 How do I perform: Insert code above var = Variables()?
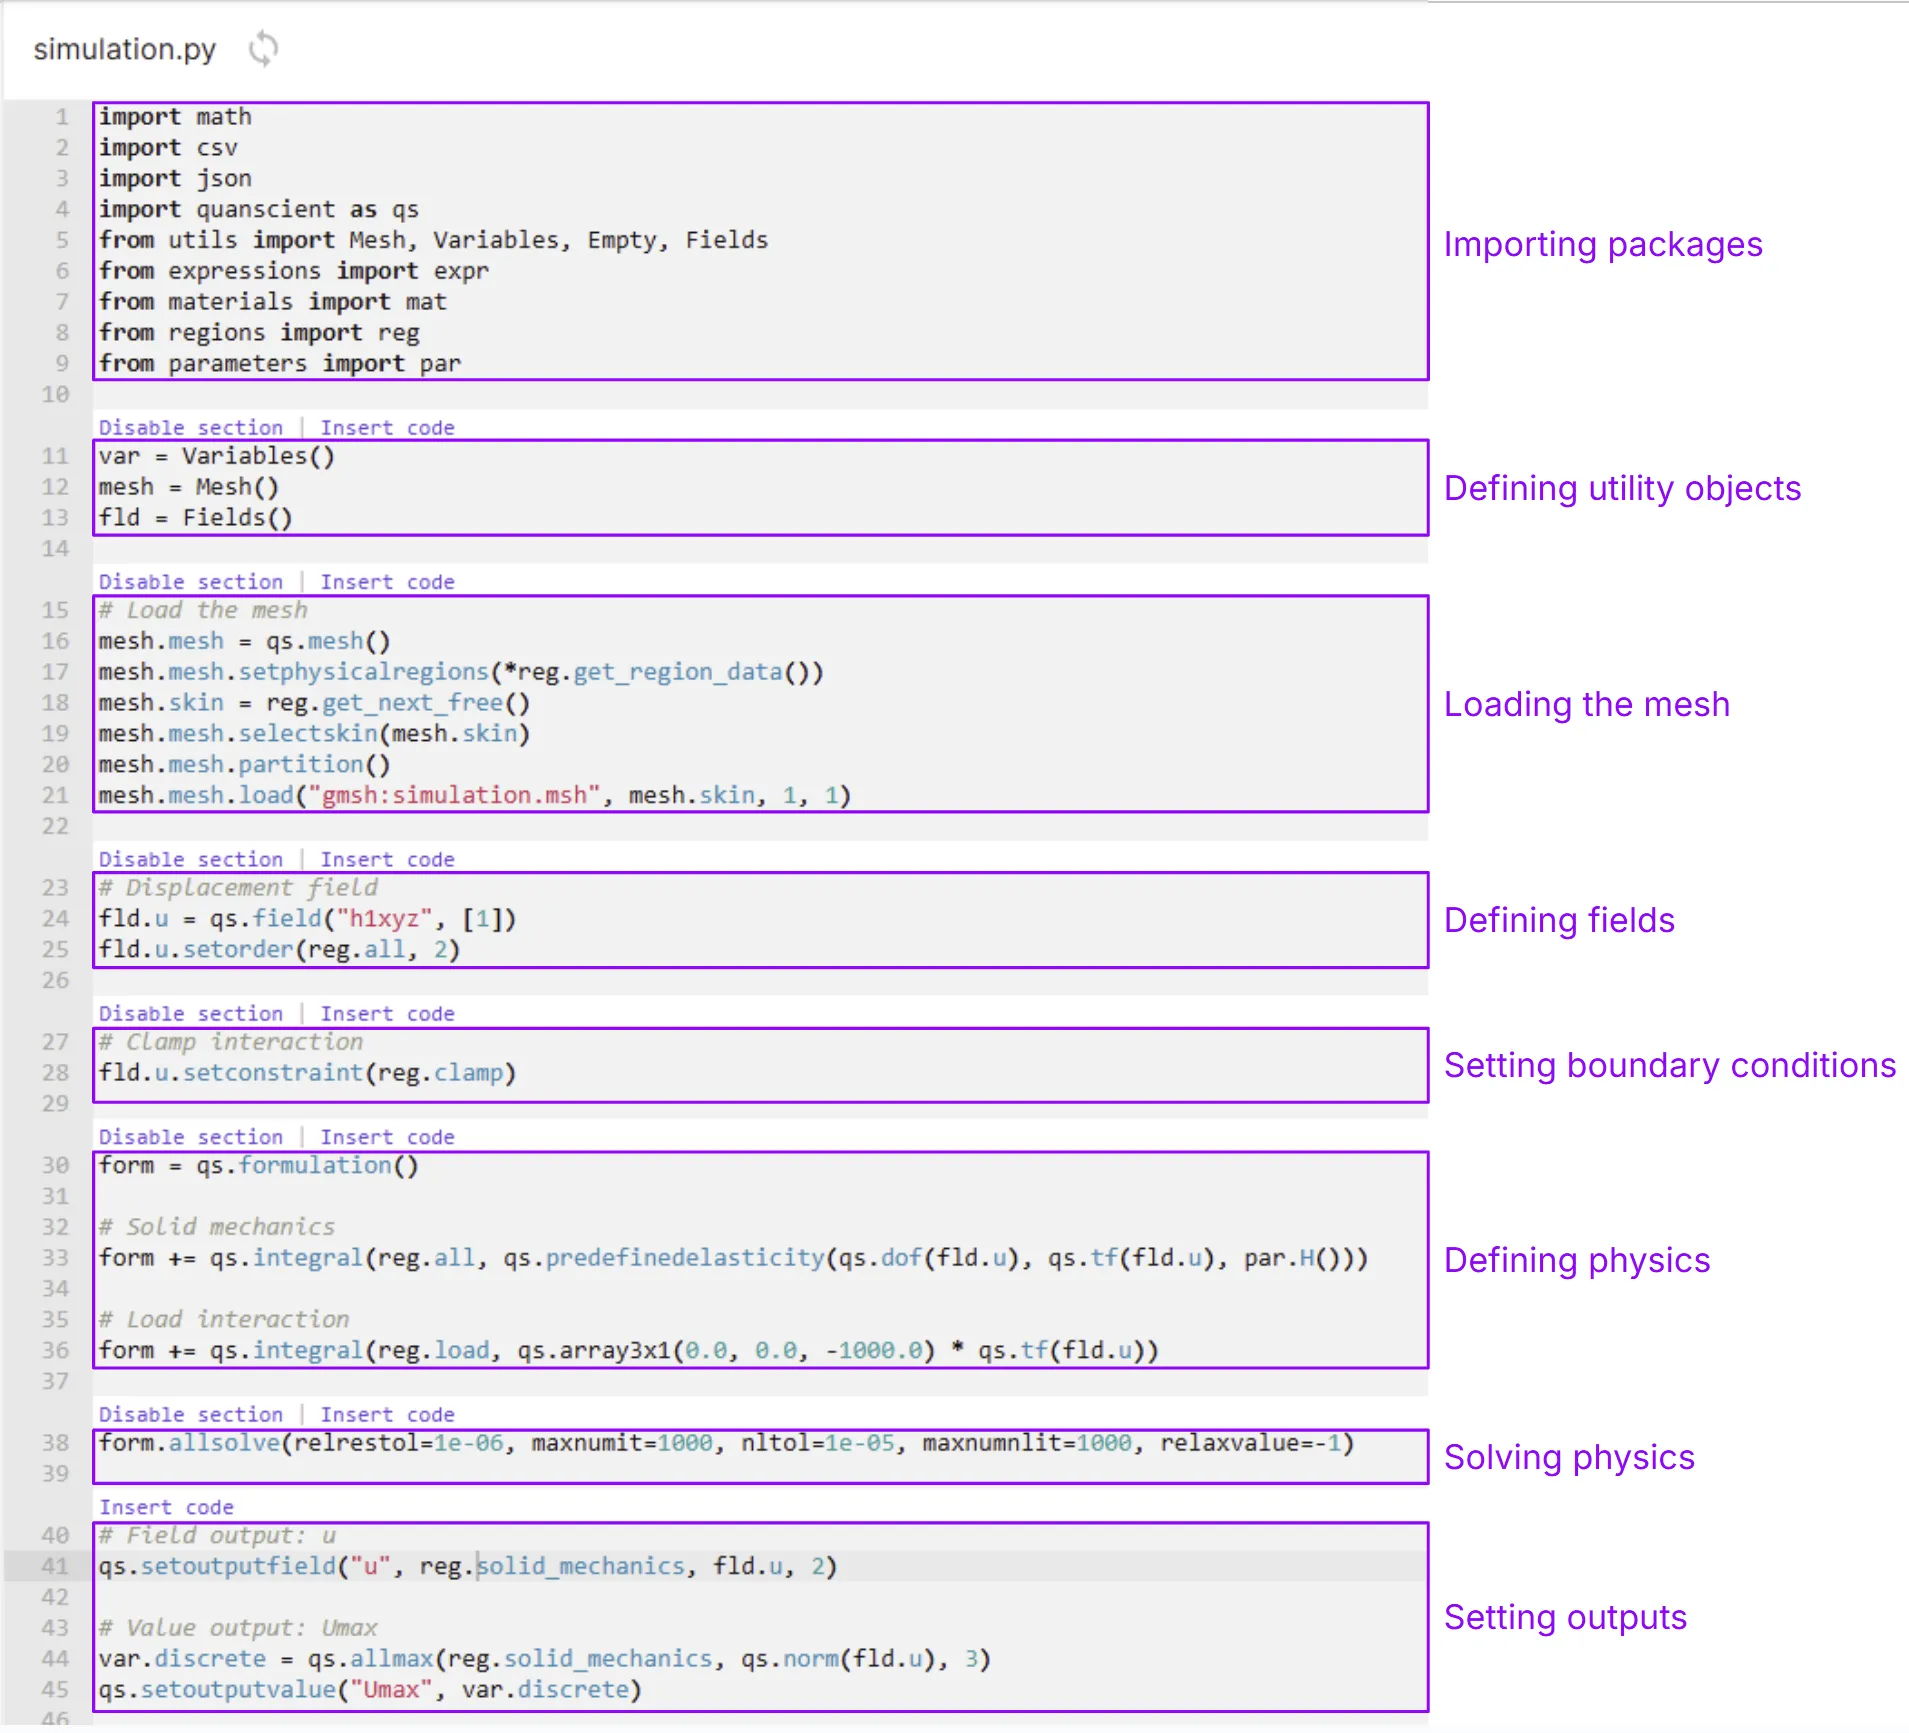coord(387,428)
